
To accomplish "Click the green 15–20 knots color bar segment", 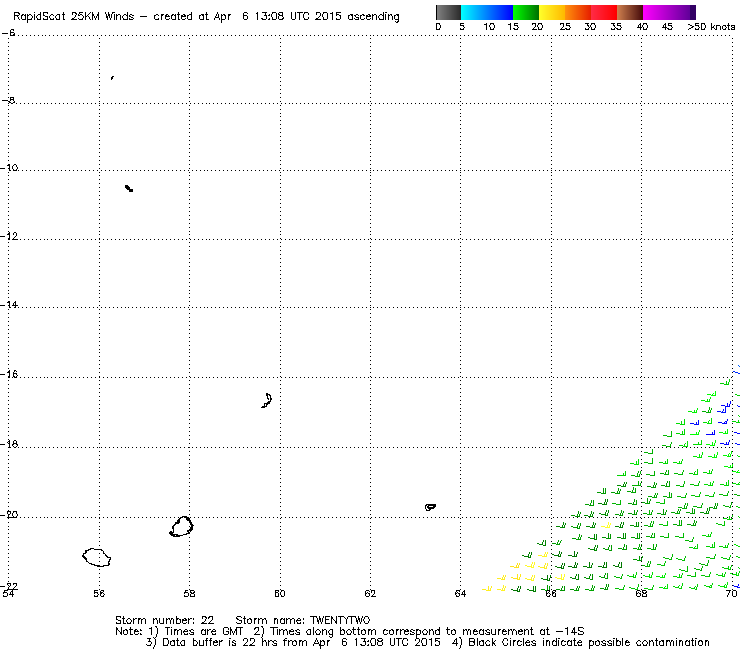I will [526, 12].
